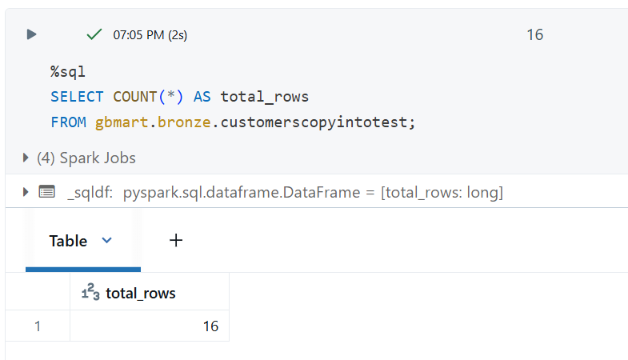
Task: Click customerscopyintotest table name in query
Action: pos(314,122)
